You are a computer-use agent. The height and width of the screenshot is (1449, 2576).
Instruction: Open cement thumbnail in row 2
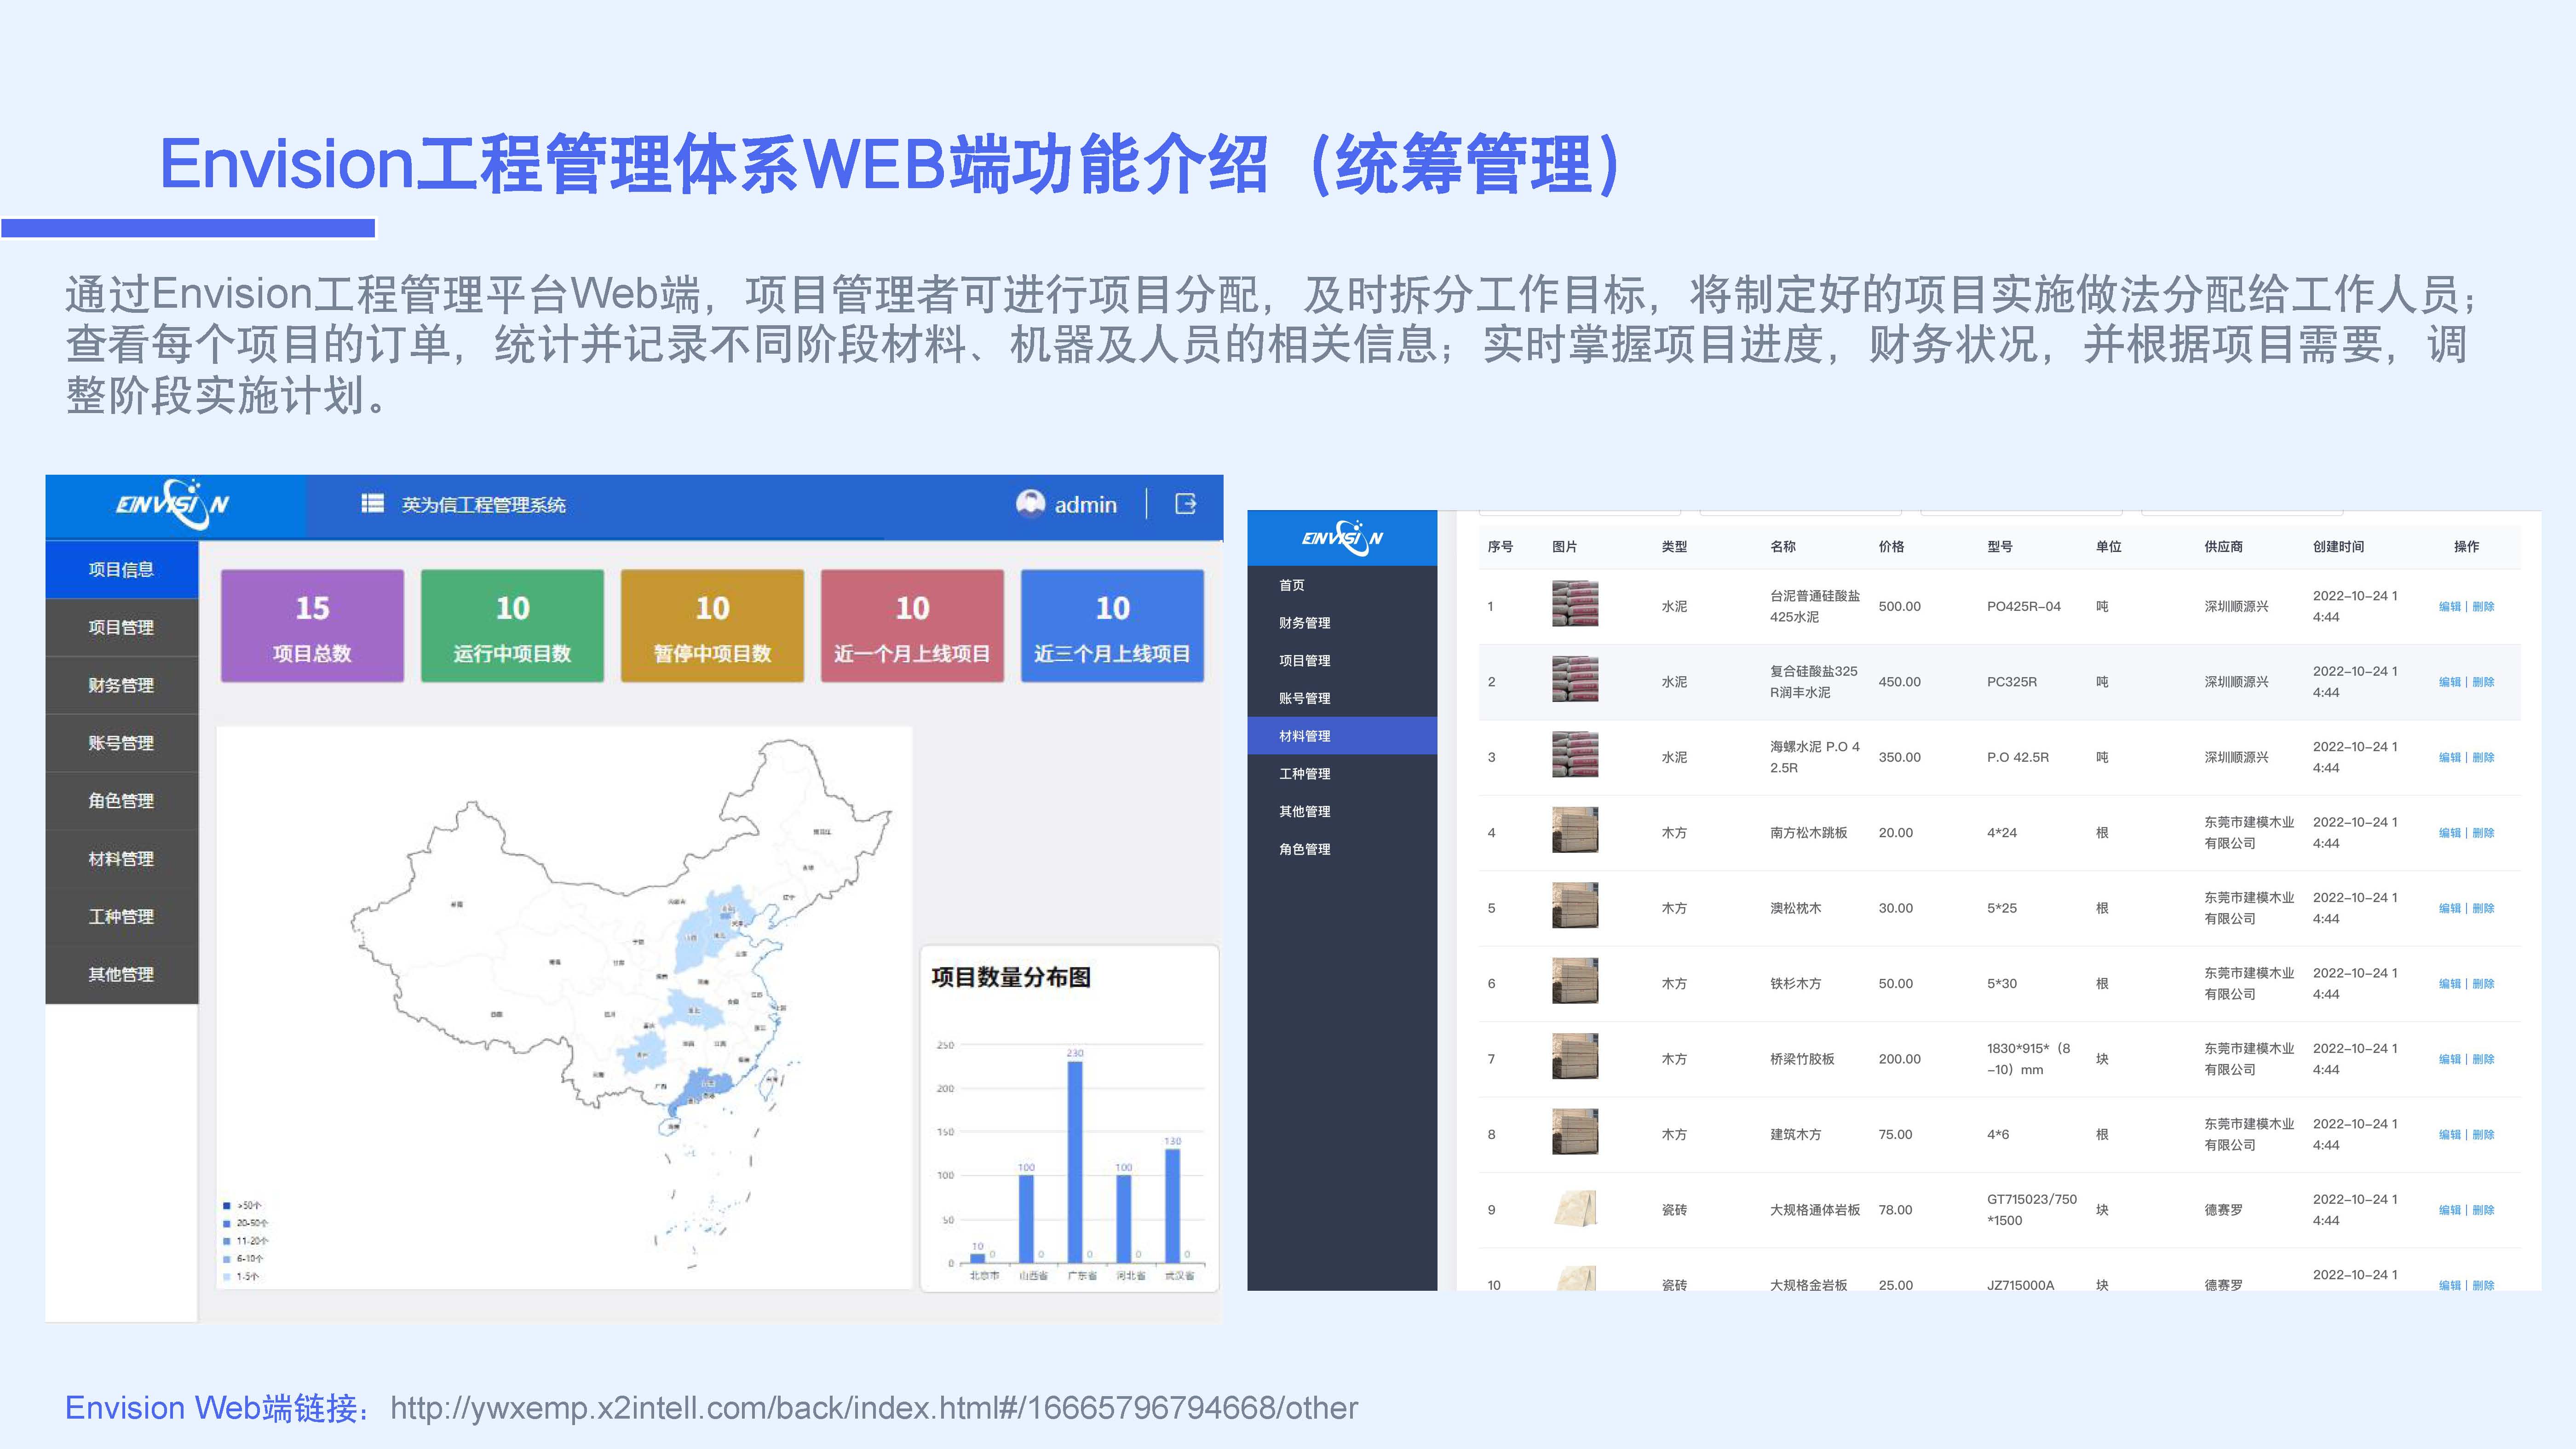pyautogui.click(x=1575, y=679)
